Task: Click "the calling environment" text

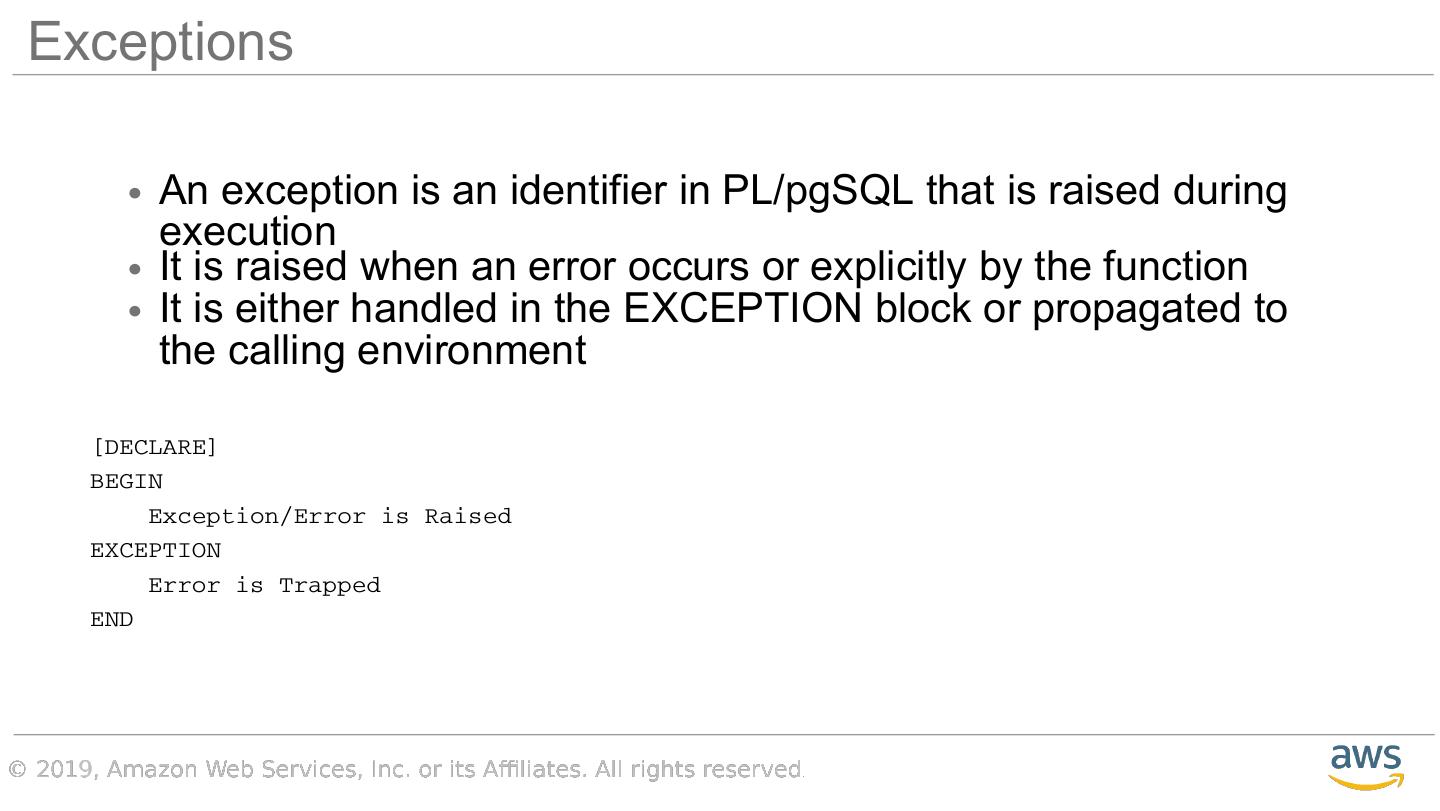Action: (x=372, y=350)
